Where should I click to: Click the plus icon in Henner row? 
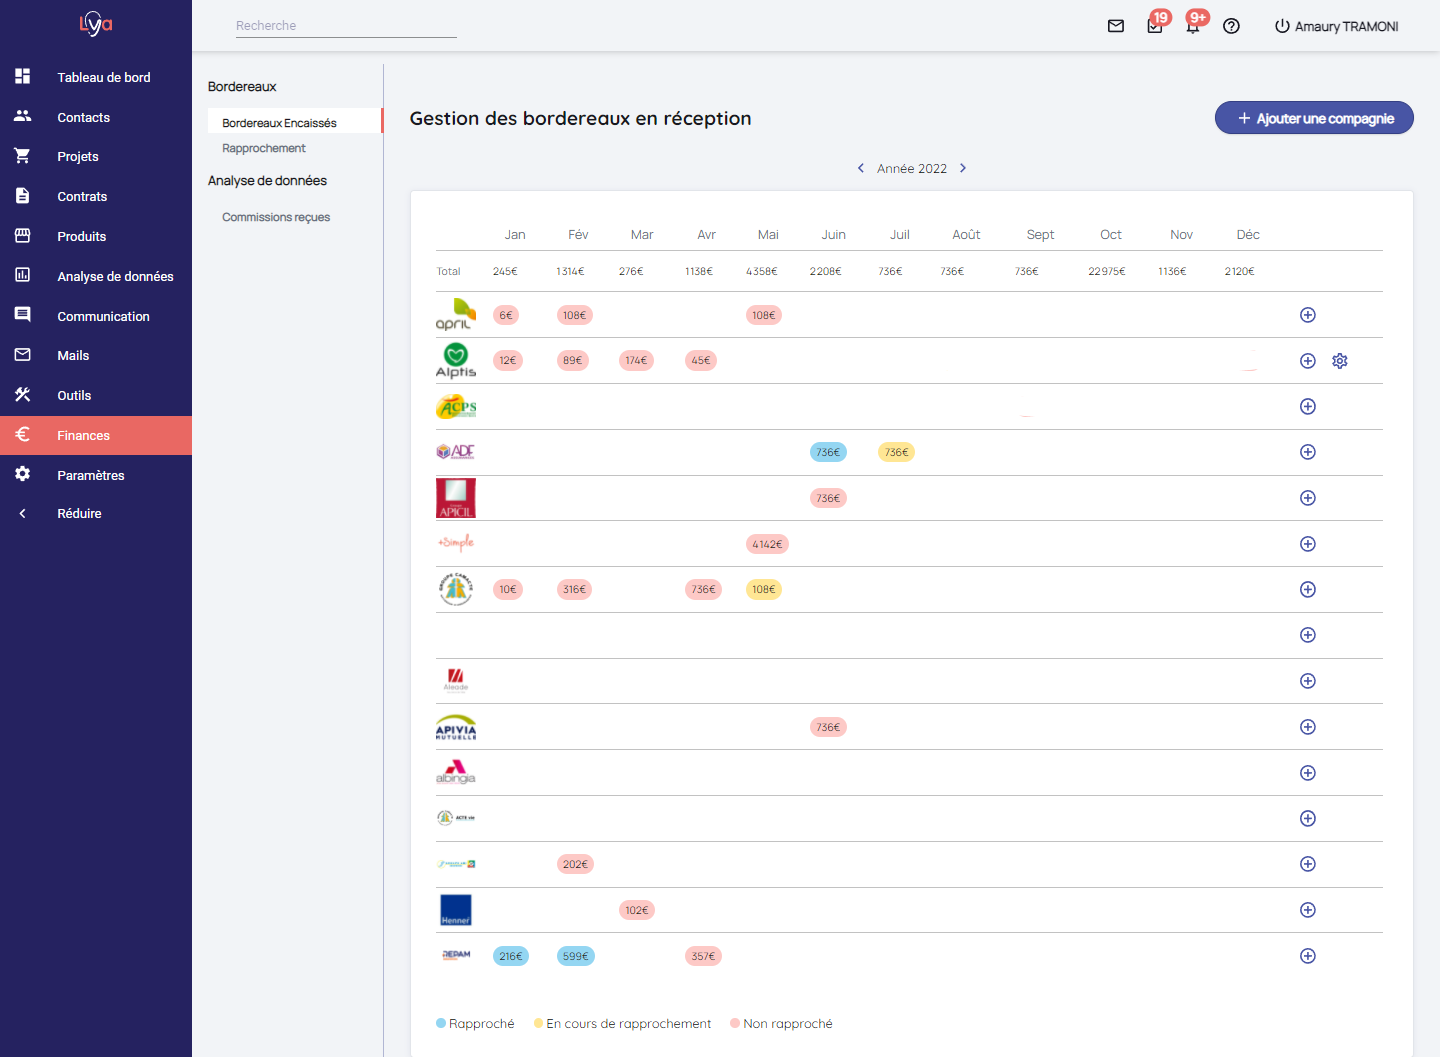1307,910
